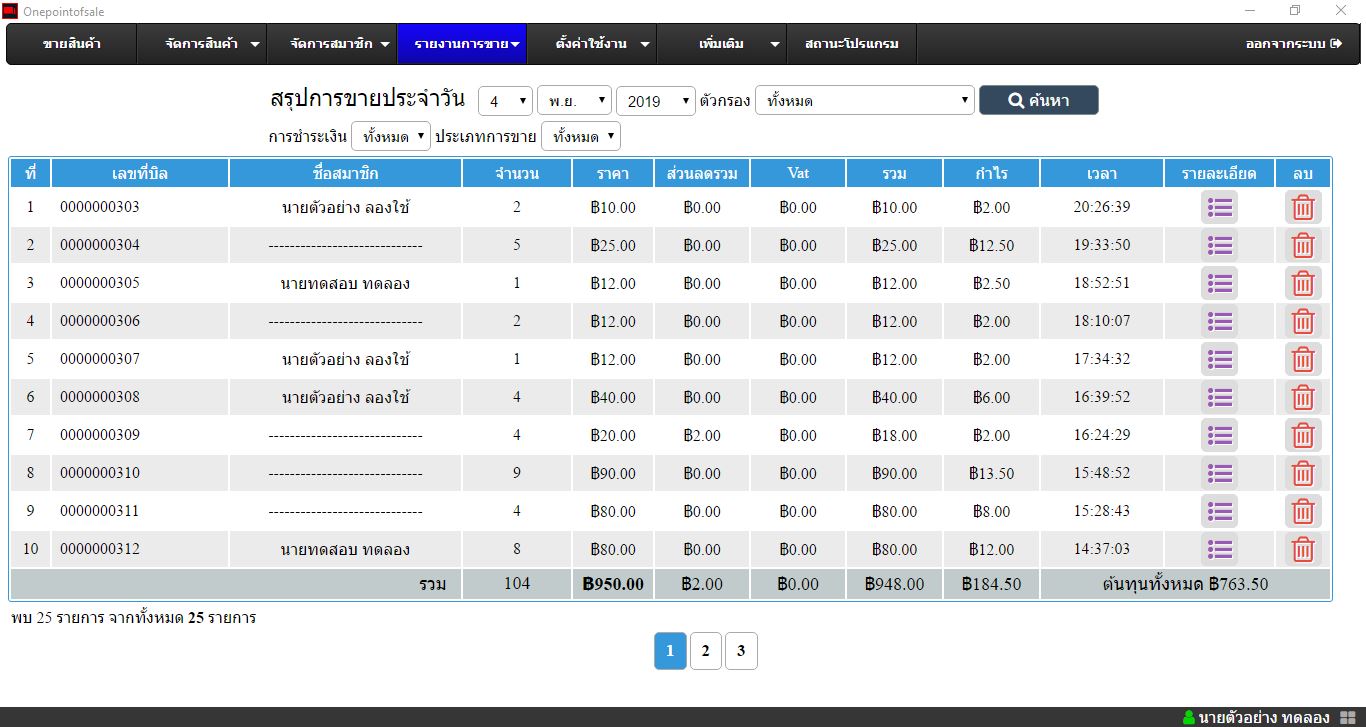
Task: Expand the ตัวกรอง filter dropdown
Action: [x=864, y=101]
